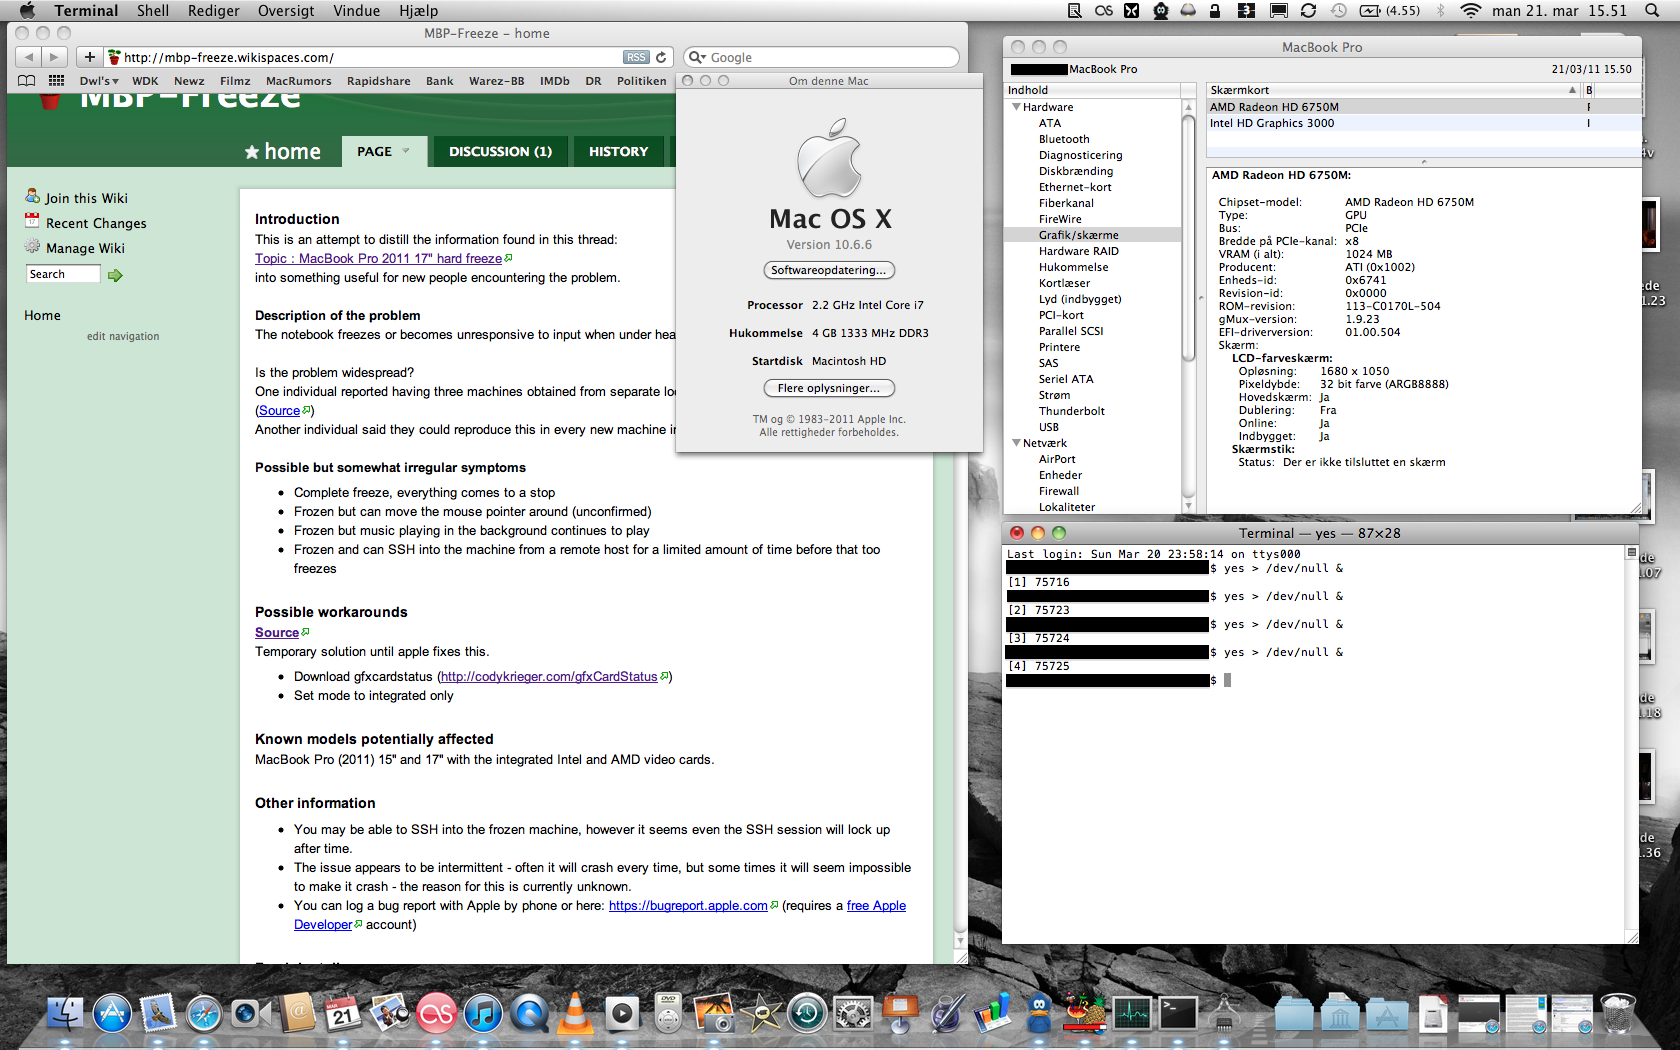Open Top Sites grid icon
1680x1050 pixels.
click(56, 81)
